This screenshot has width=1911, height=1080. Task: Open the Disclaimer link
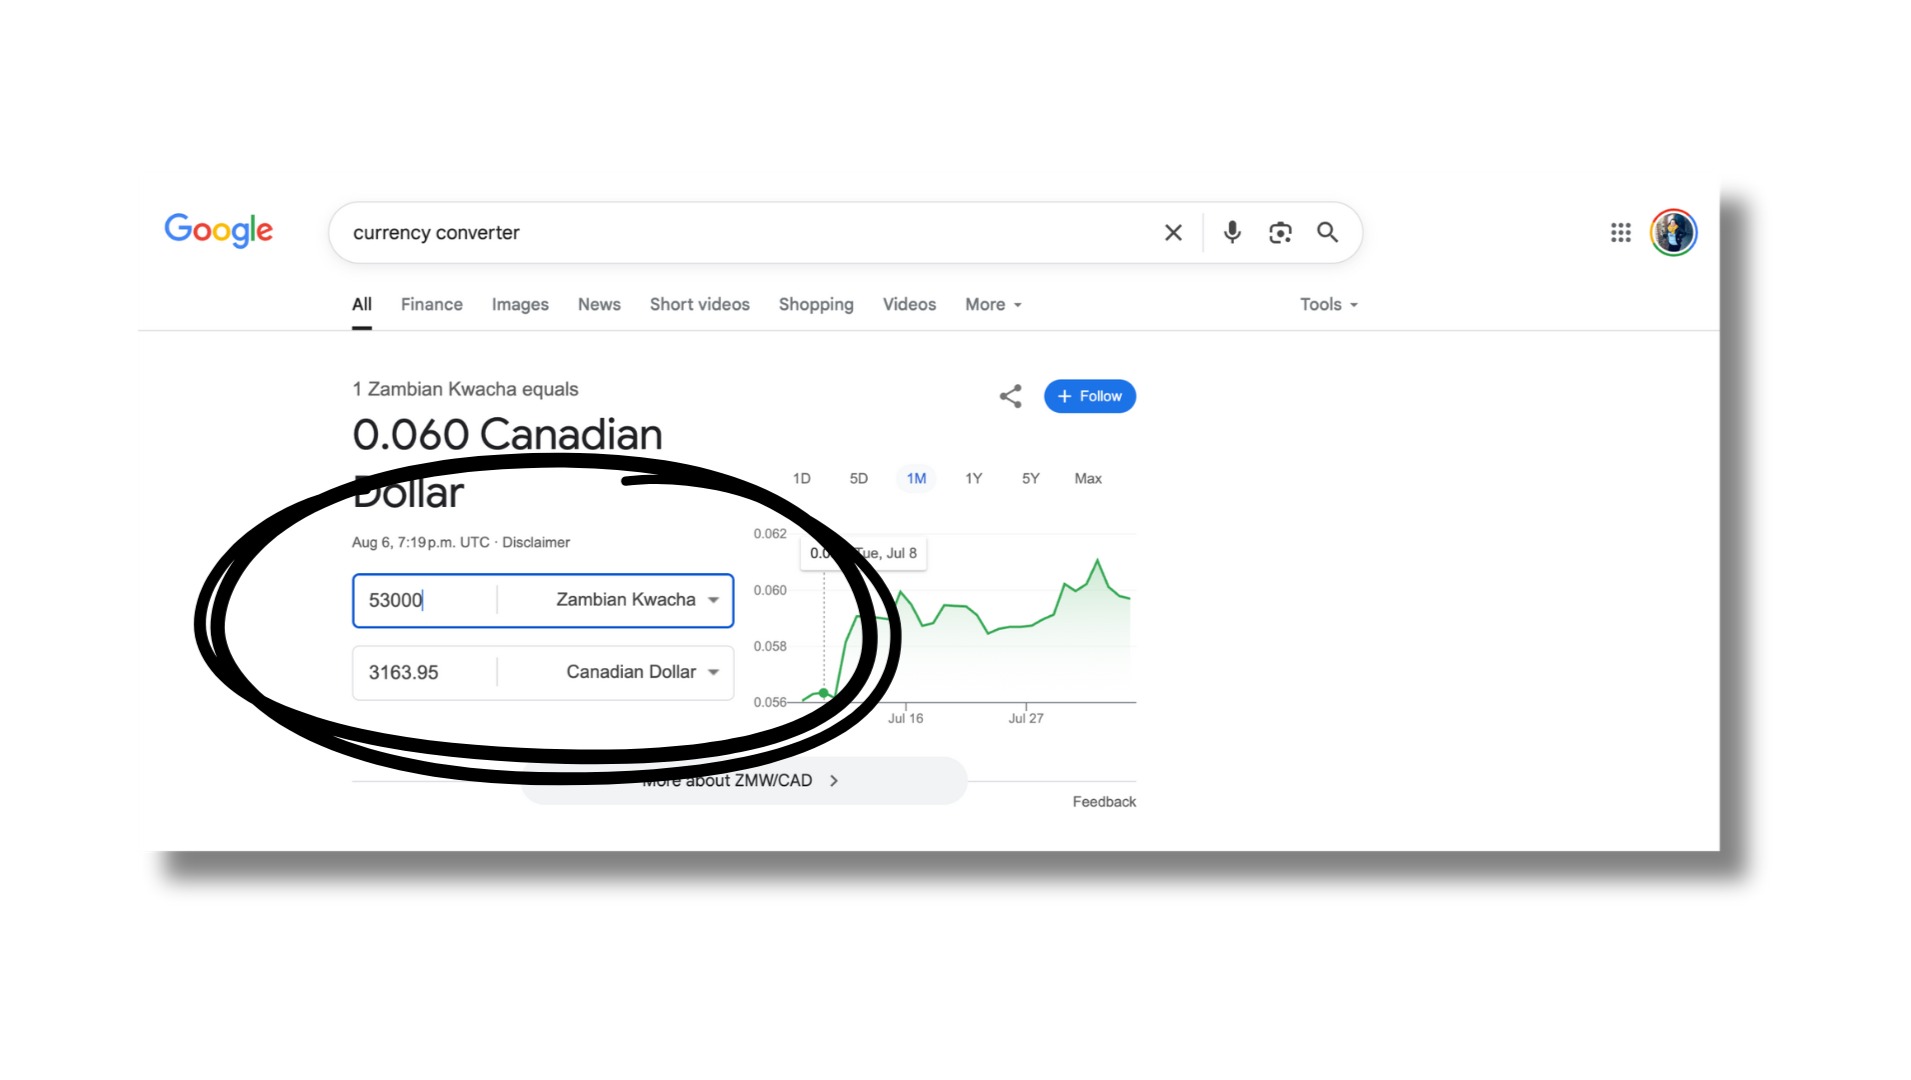(x=536, y=543)
